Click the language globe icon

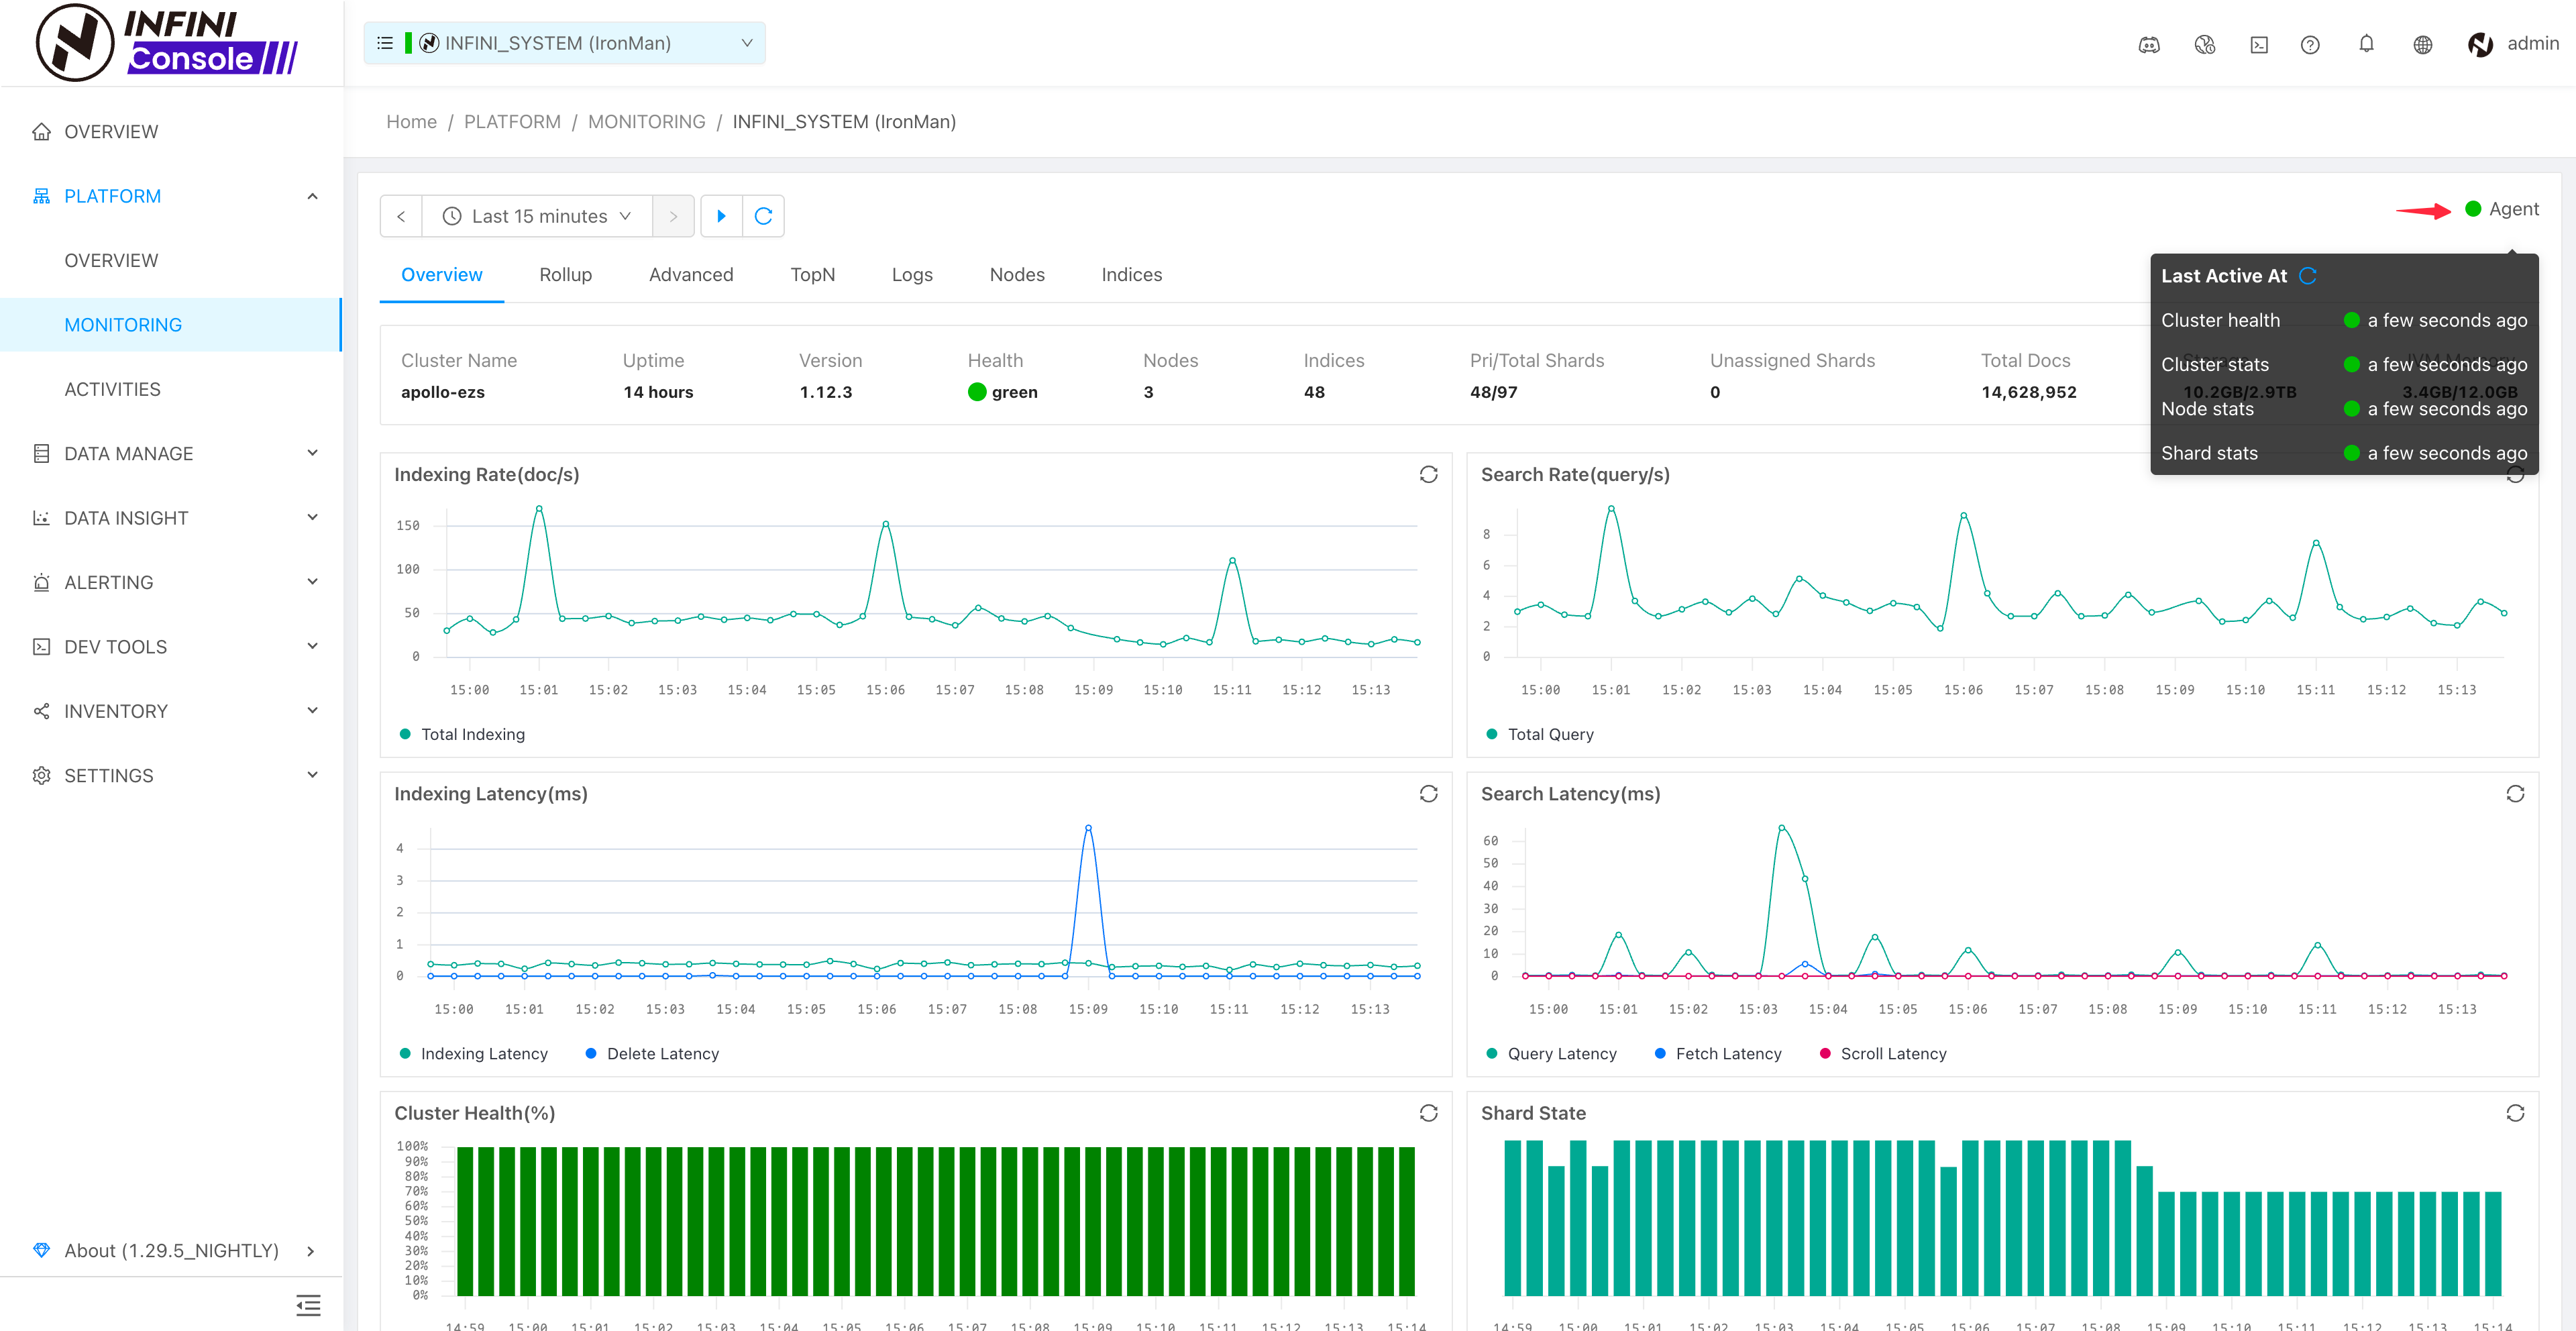point(2422,44)
